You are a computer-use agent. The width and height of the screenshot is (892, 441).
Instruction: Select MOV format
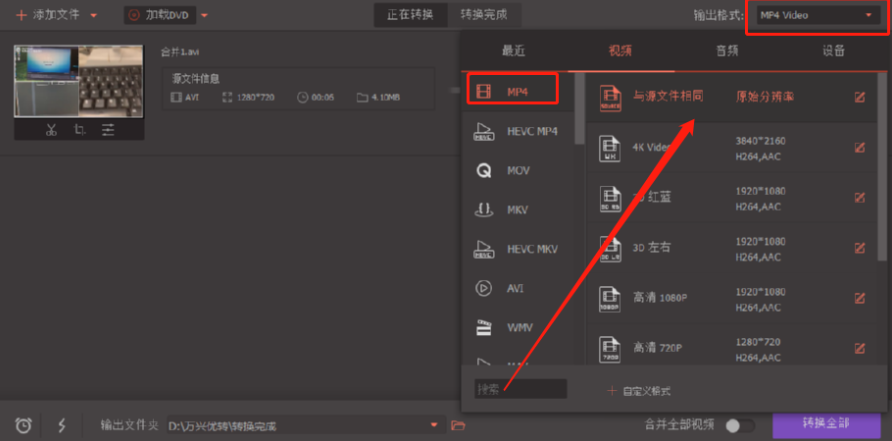tap(519, 171)
